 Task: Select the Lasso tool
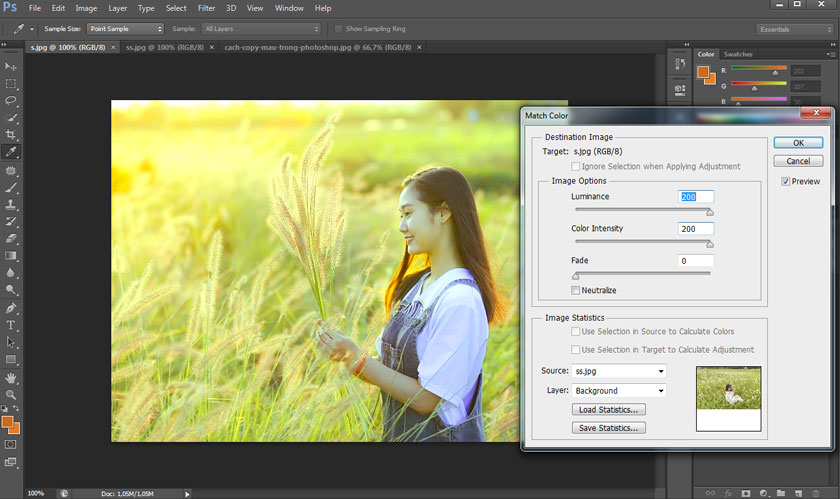tap(11, 100)
